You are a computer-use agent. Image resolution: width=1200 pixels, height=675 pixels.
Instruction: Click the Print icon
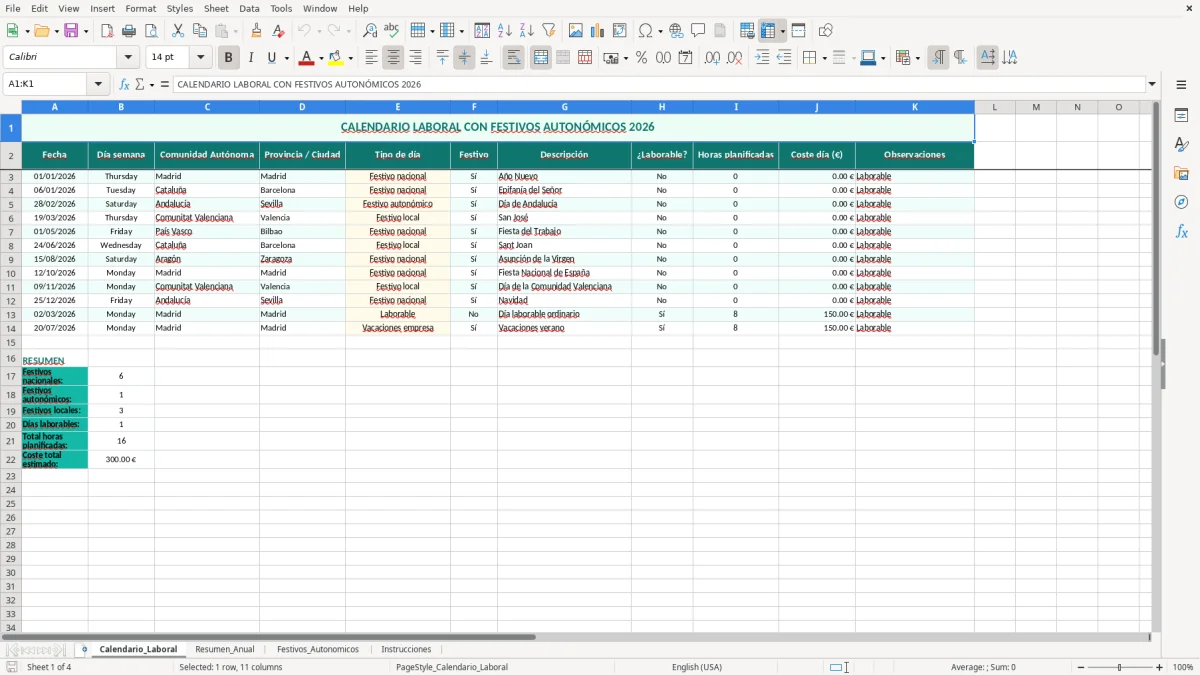(129, 31)
